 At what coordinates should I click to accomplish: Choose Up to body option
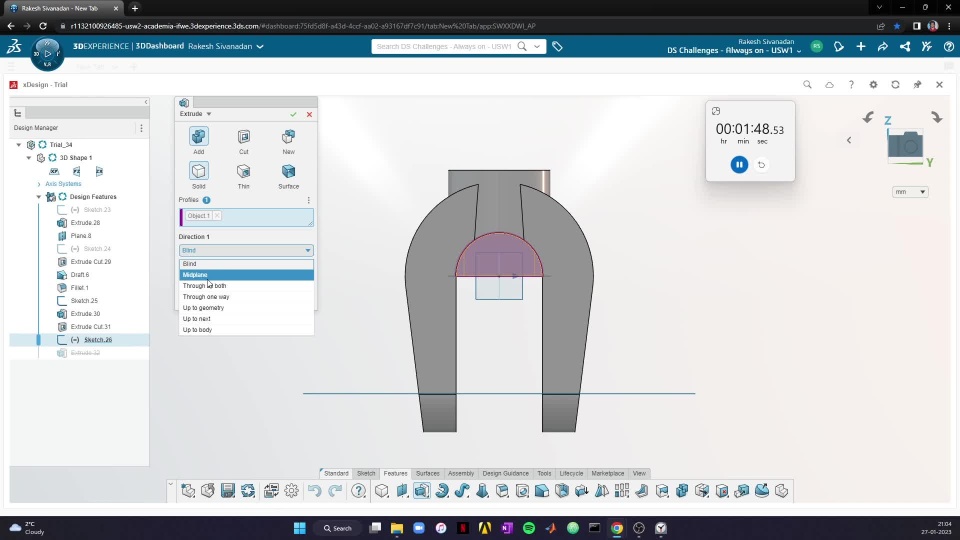[246, 330]
